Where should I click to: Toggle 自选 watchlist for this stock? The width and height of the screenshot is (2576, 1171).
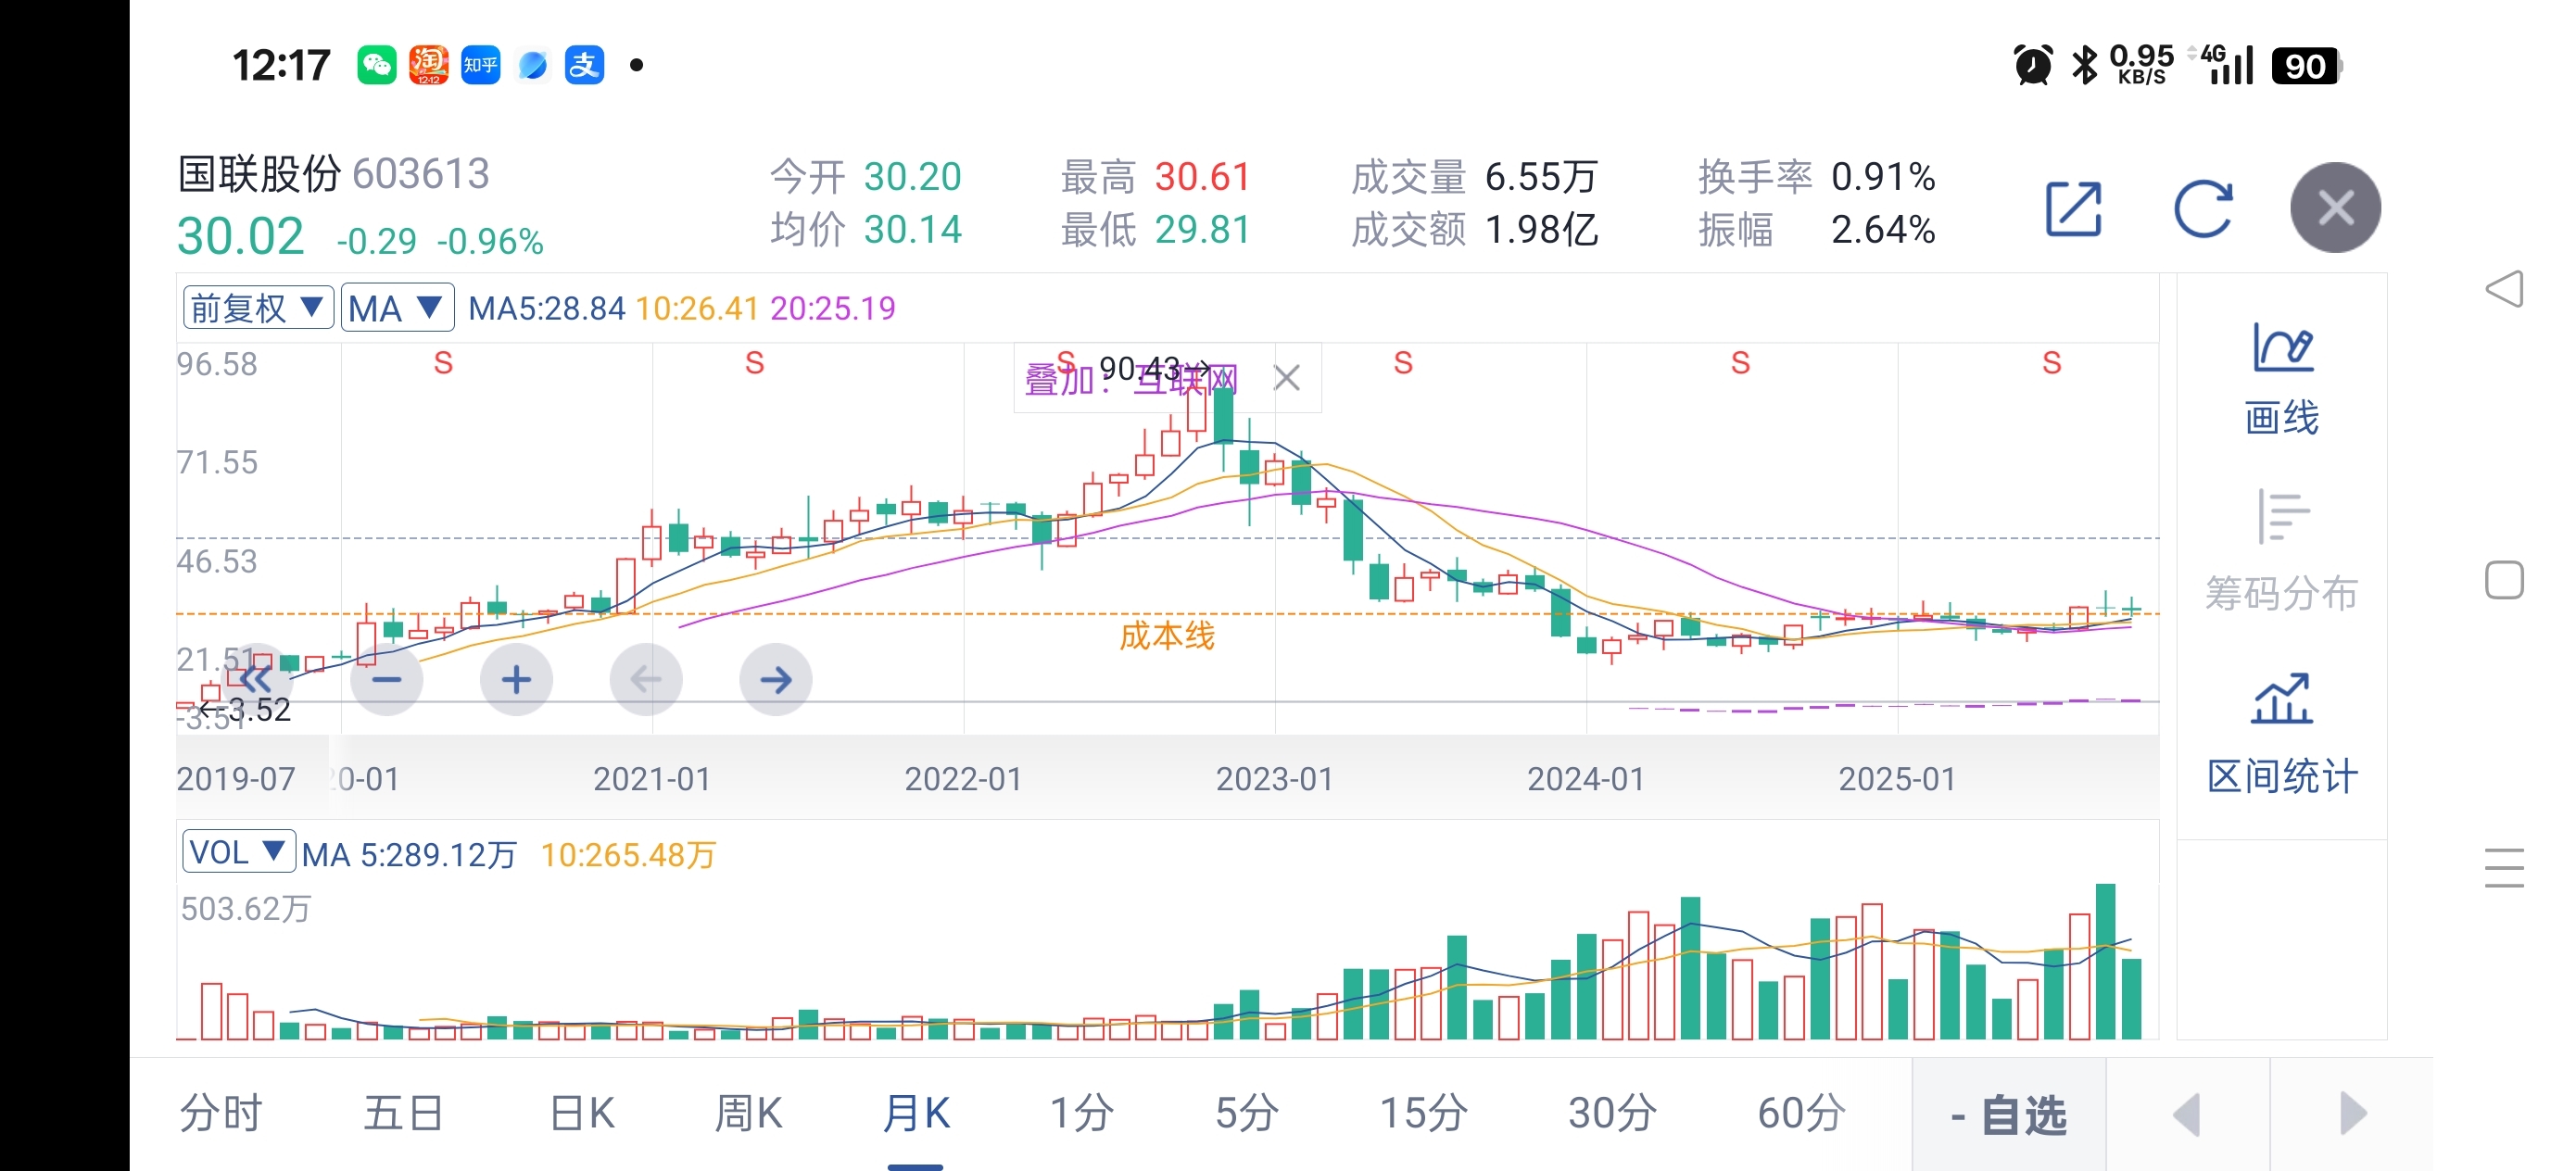(2008, 1114)
